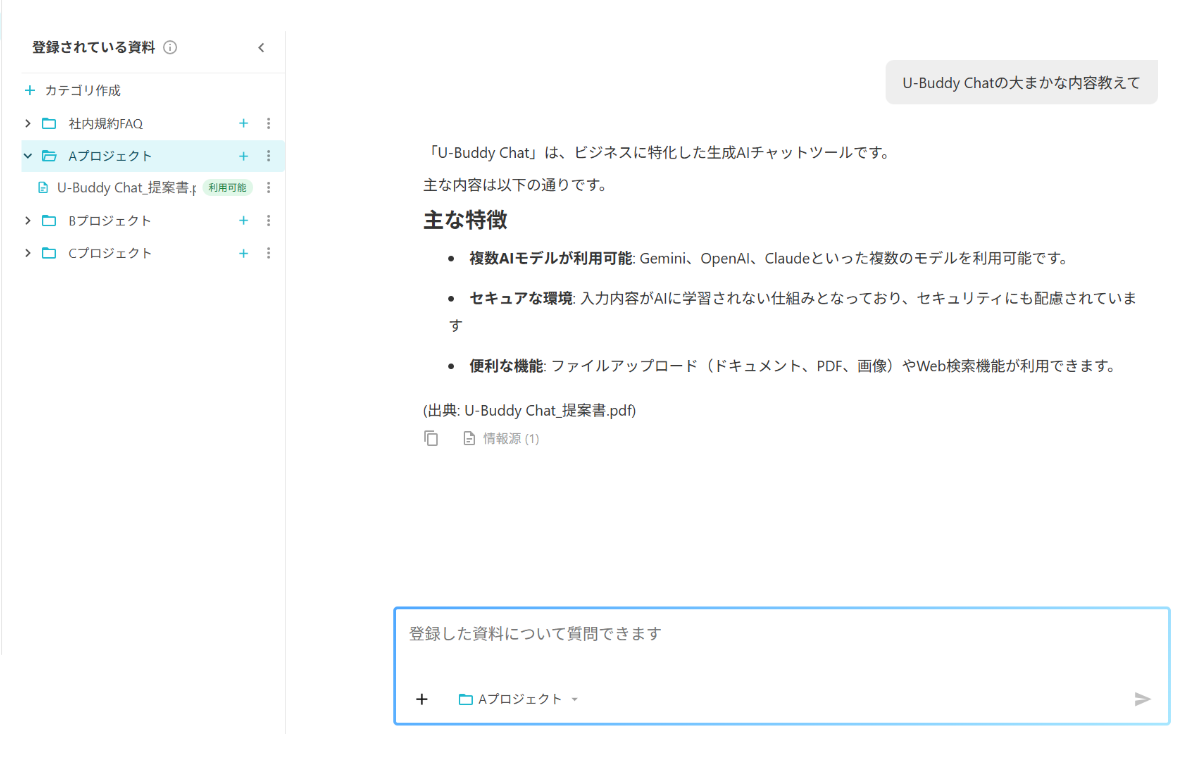Click the user message U-Buddy Chatの大まかな内容教えて
Screen dimensions: 1197x765
(1021, 82)
